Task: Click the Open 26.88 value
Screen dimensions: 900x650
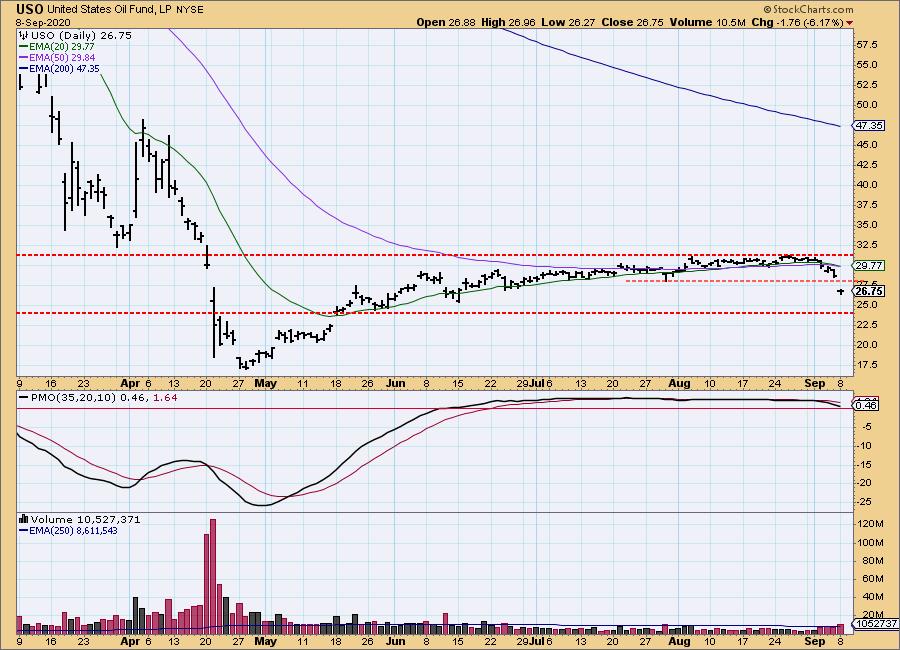Action: (446, 22)
